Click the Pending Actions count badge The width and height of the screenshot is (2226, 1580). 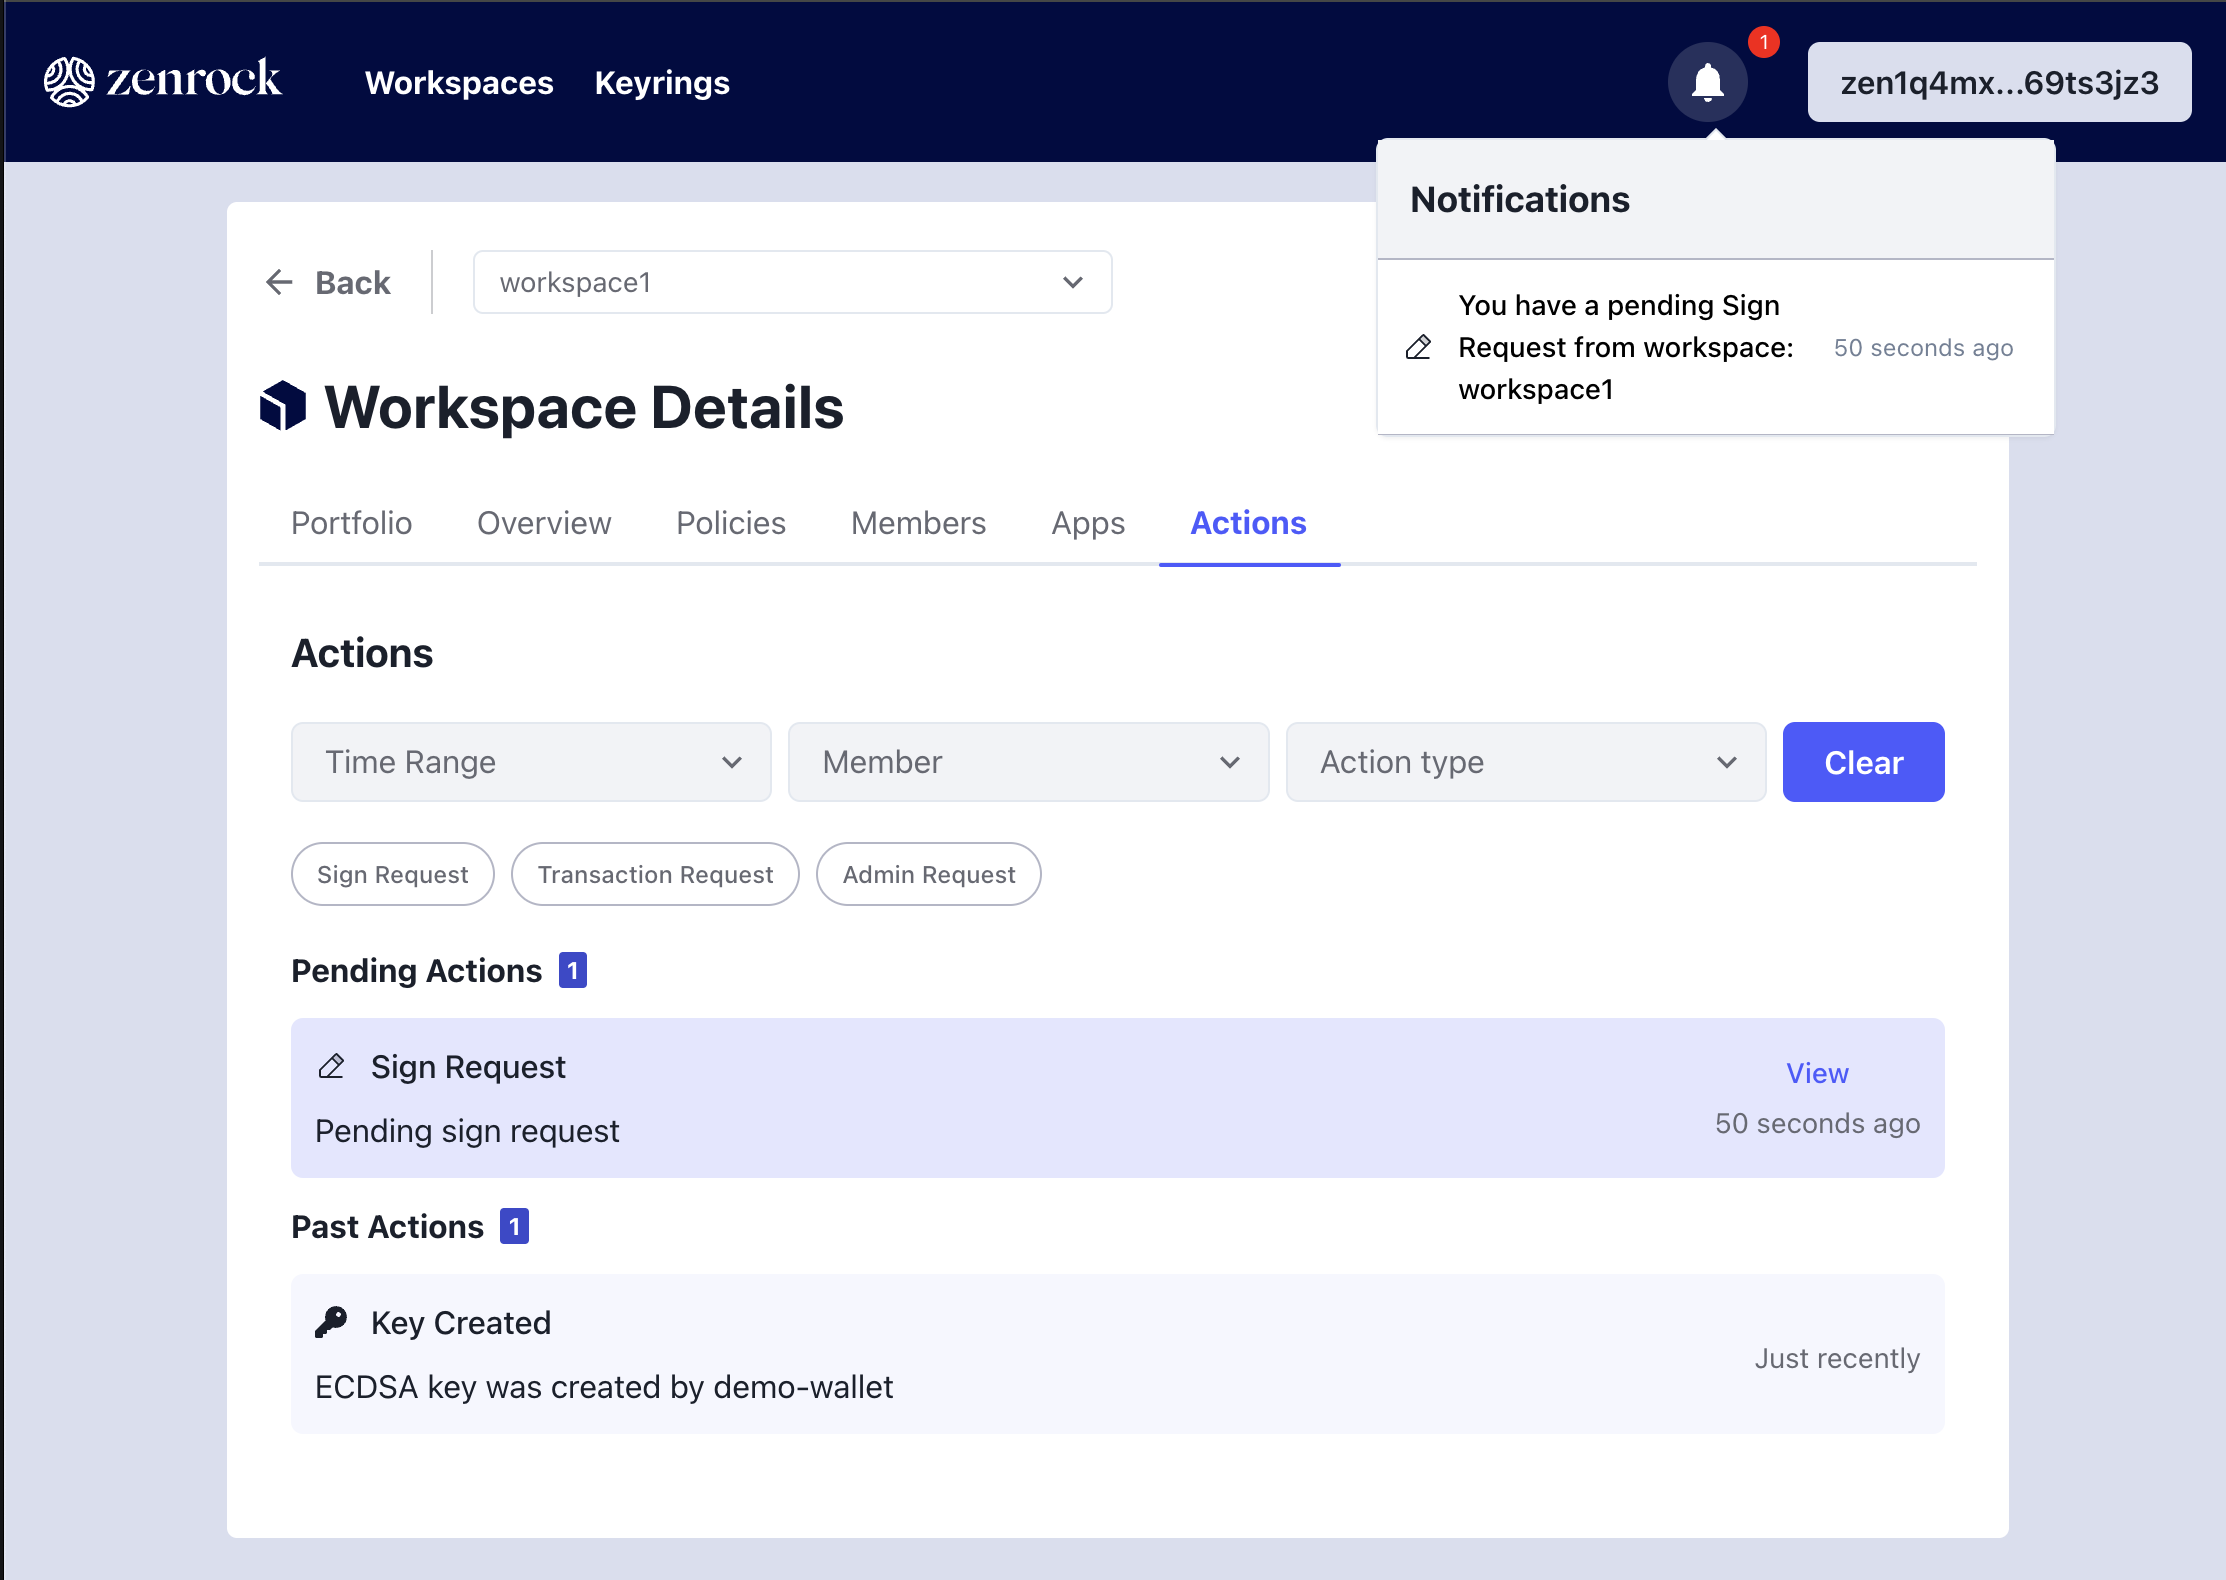[573, 970]
